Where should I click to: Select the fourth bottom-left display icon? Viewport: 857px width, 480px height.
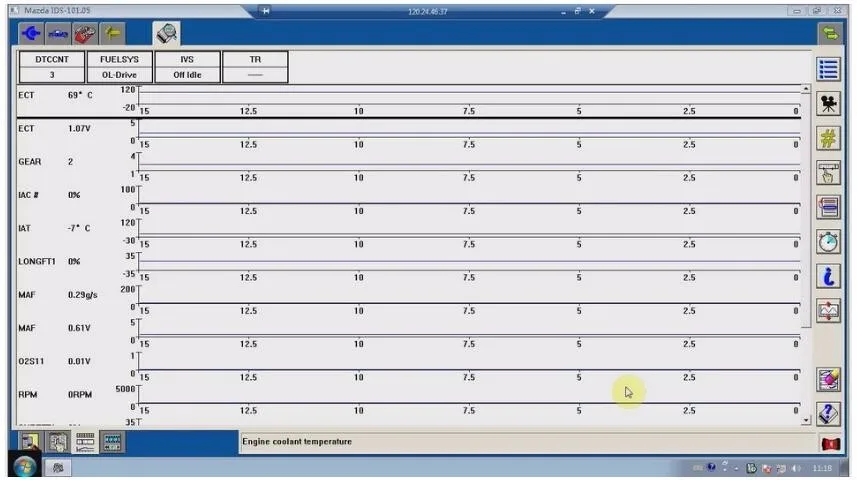click(x=112, y=442)
